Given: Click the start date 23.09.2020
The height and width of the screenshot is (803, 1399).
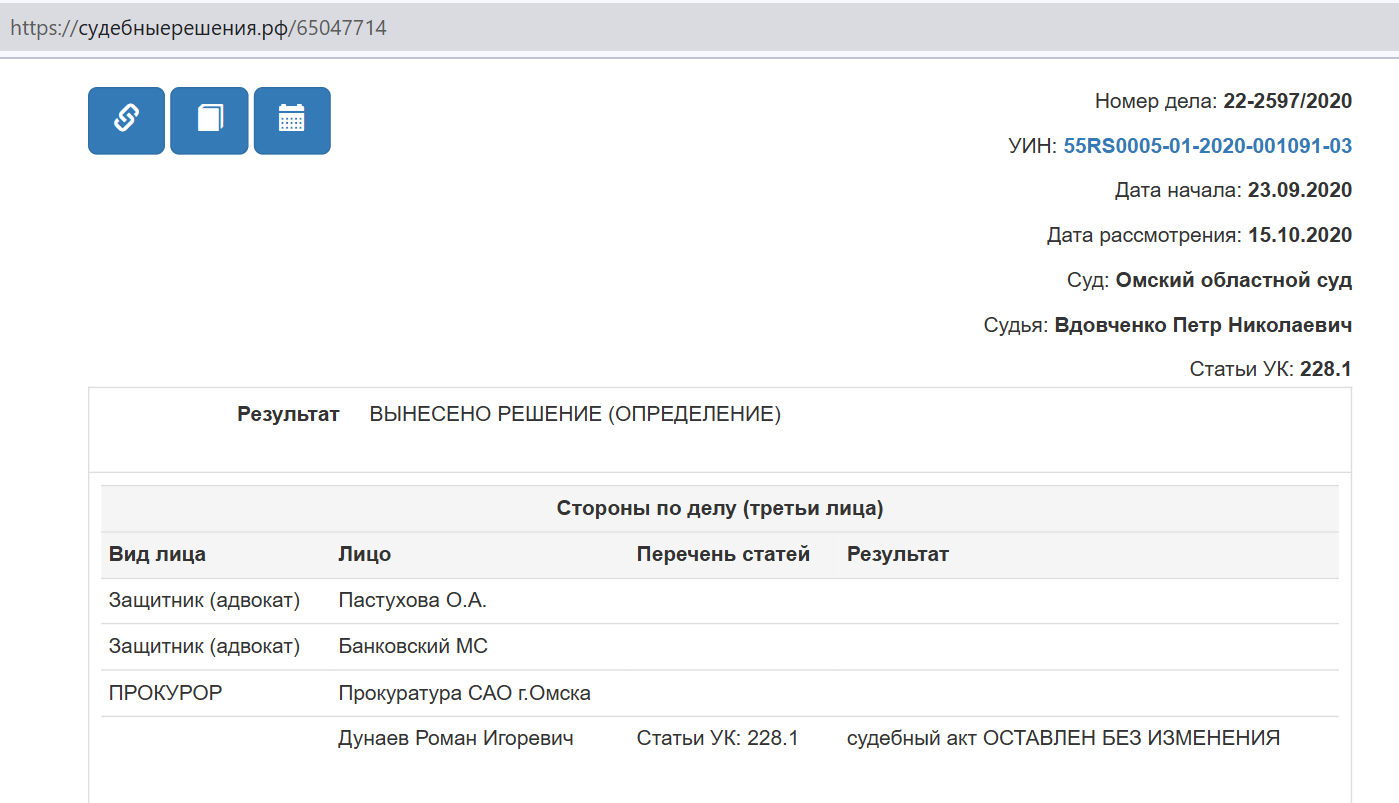Looking at the screenshot, I should (1300, 190).
